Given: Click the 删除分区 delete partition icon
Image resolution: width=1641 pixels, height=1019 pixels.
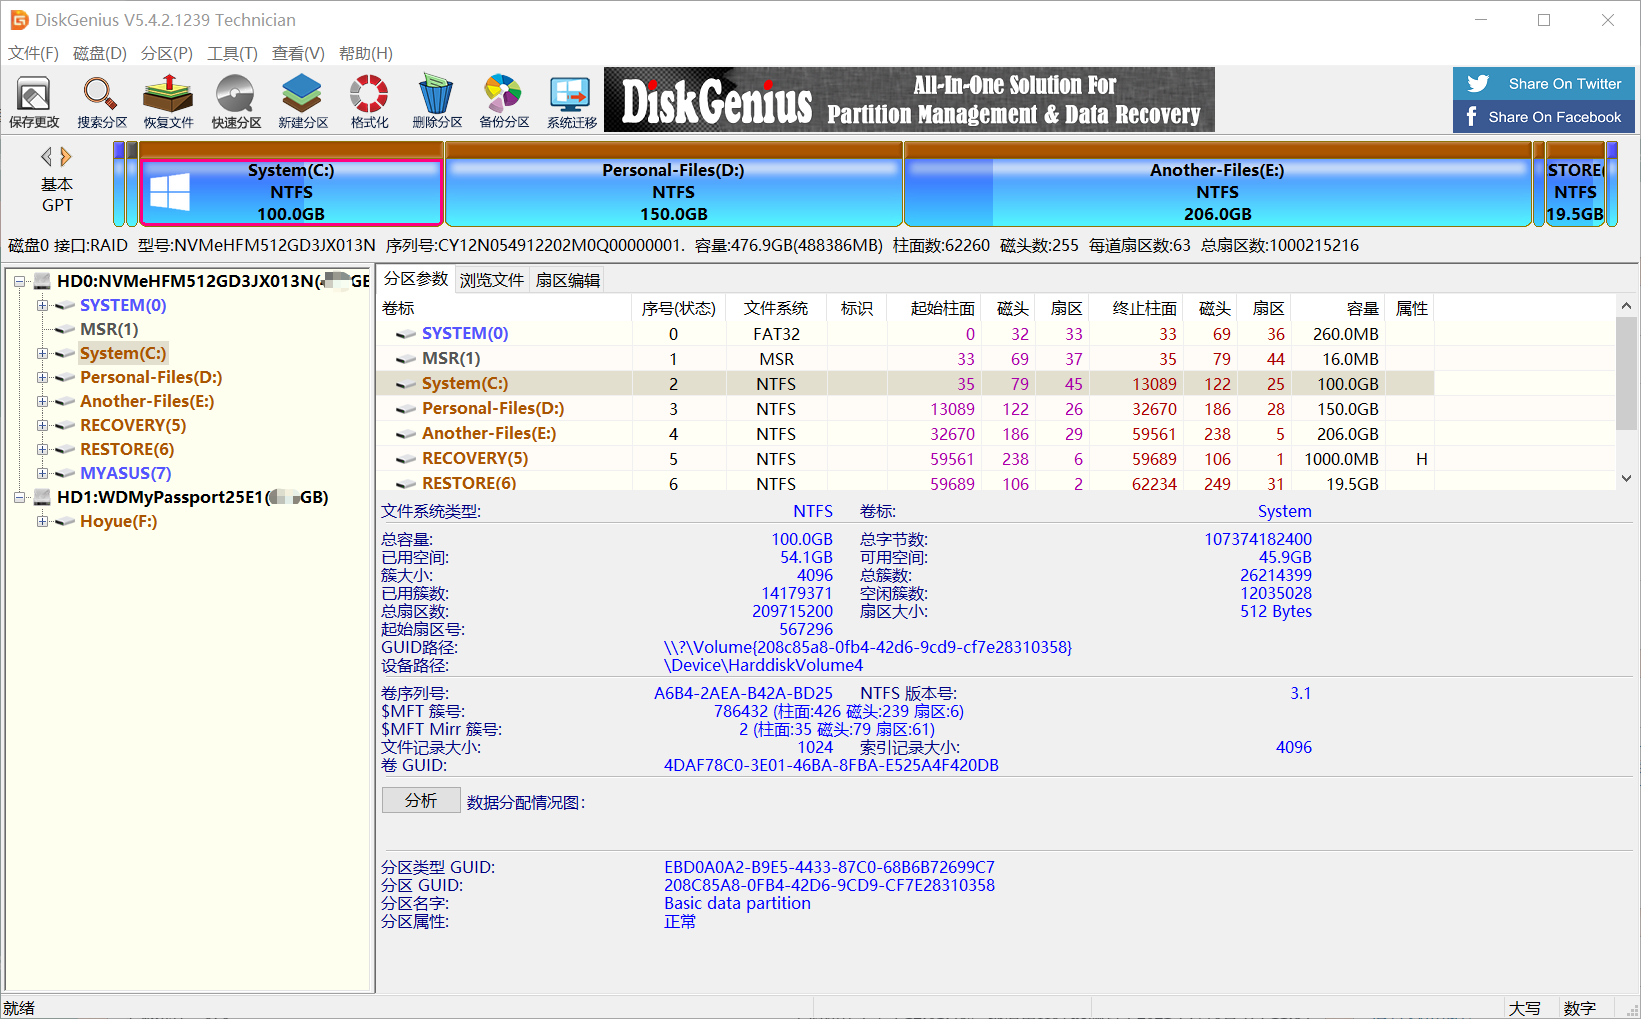Looking at the screenshot, I should pyautogui.click(x=436, y=102).
